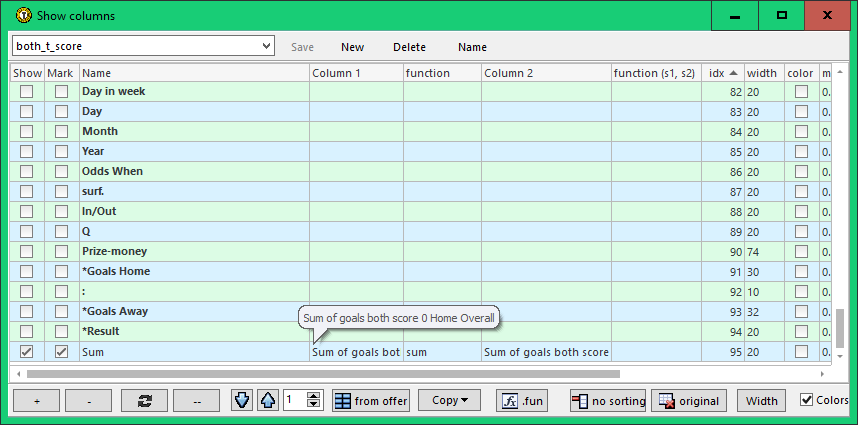Restore defaults with 'original' button
This screenshot has width=858, height=425.
pyautogui.click(x=689, y=401)
